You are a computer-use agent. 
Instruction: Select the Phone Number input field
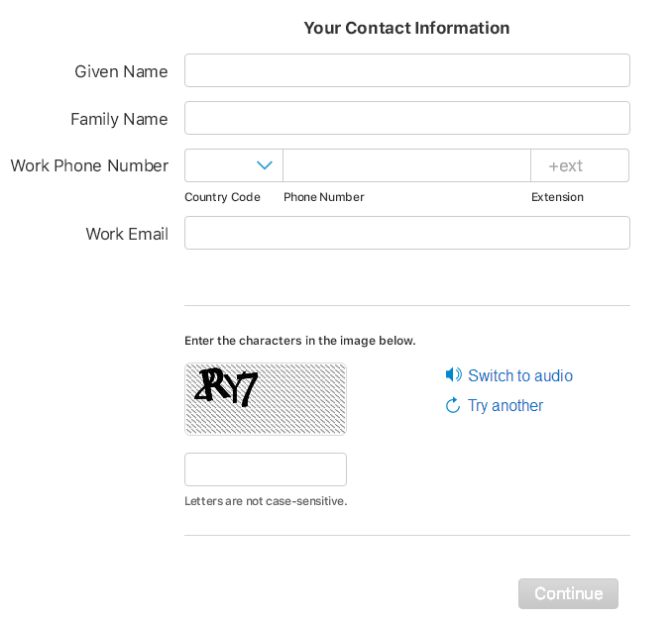click(x=407, y=165)
